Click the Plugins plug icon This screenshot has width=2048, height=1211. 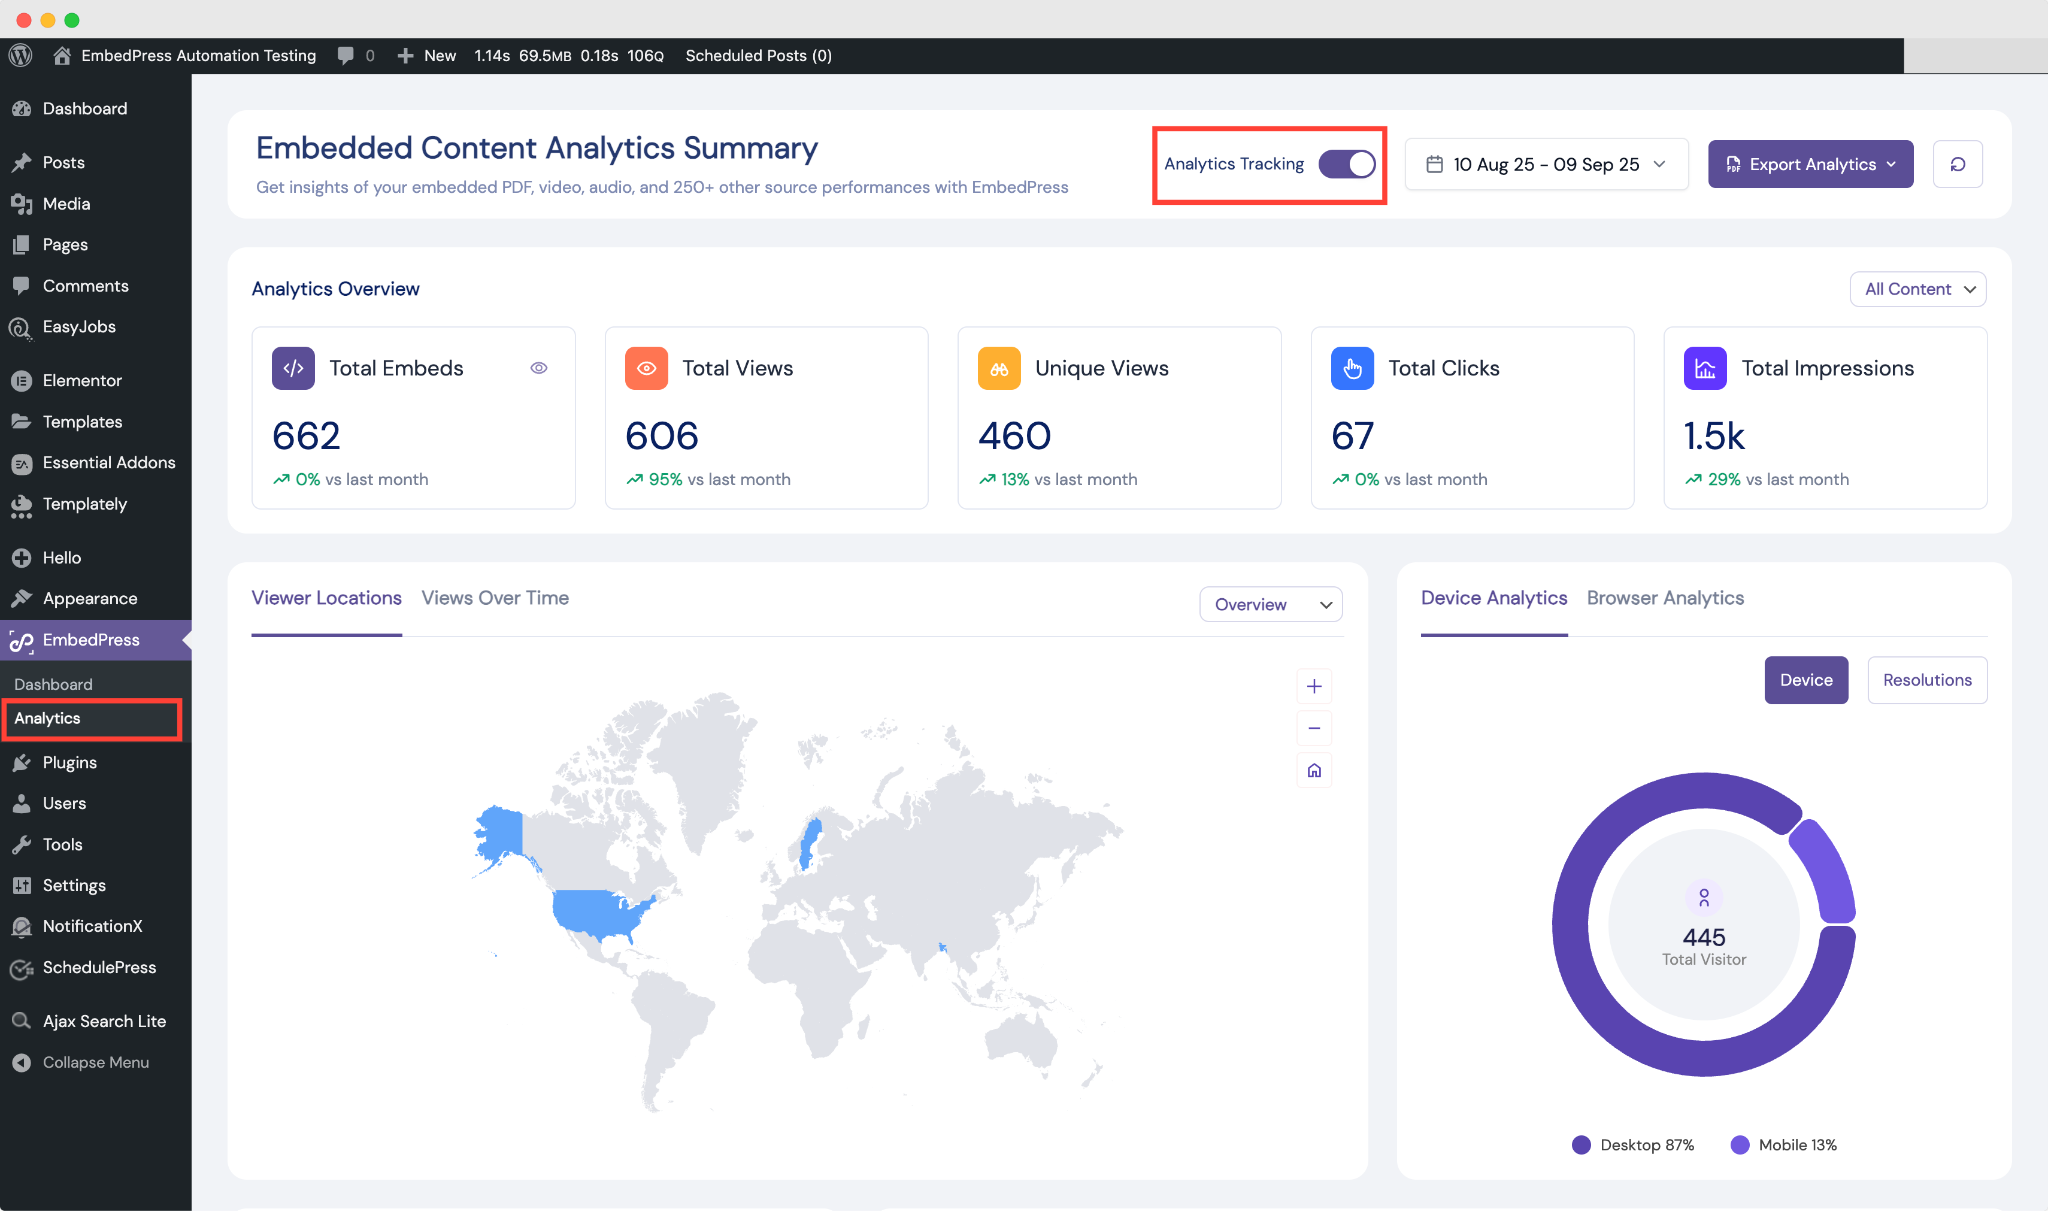pyautogui.click(x=21, y=762)
